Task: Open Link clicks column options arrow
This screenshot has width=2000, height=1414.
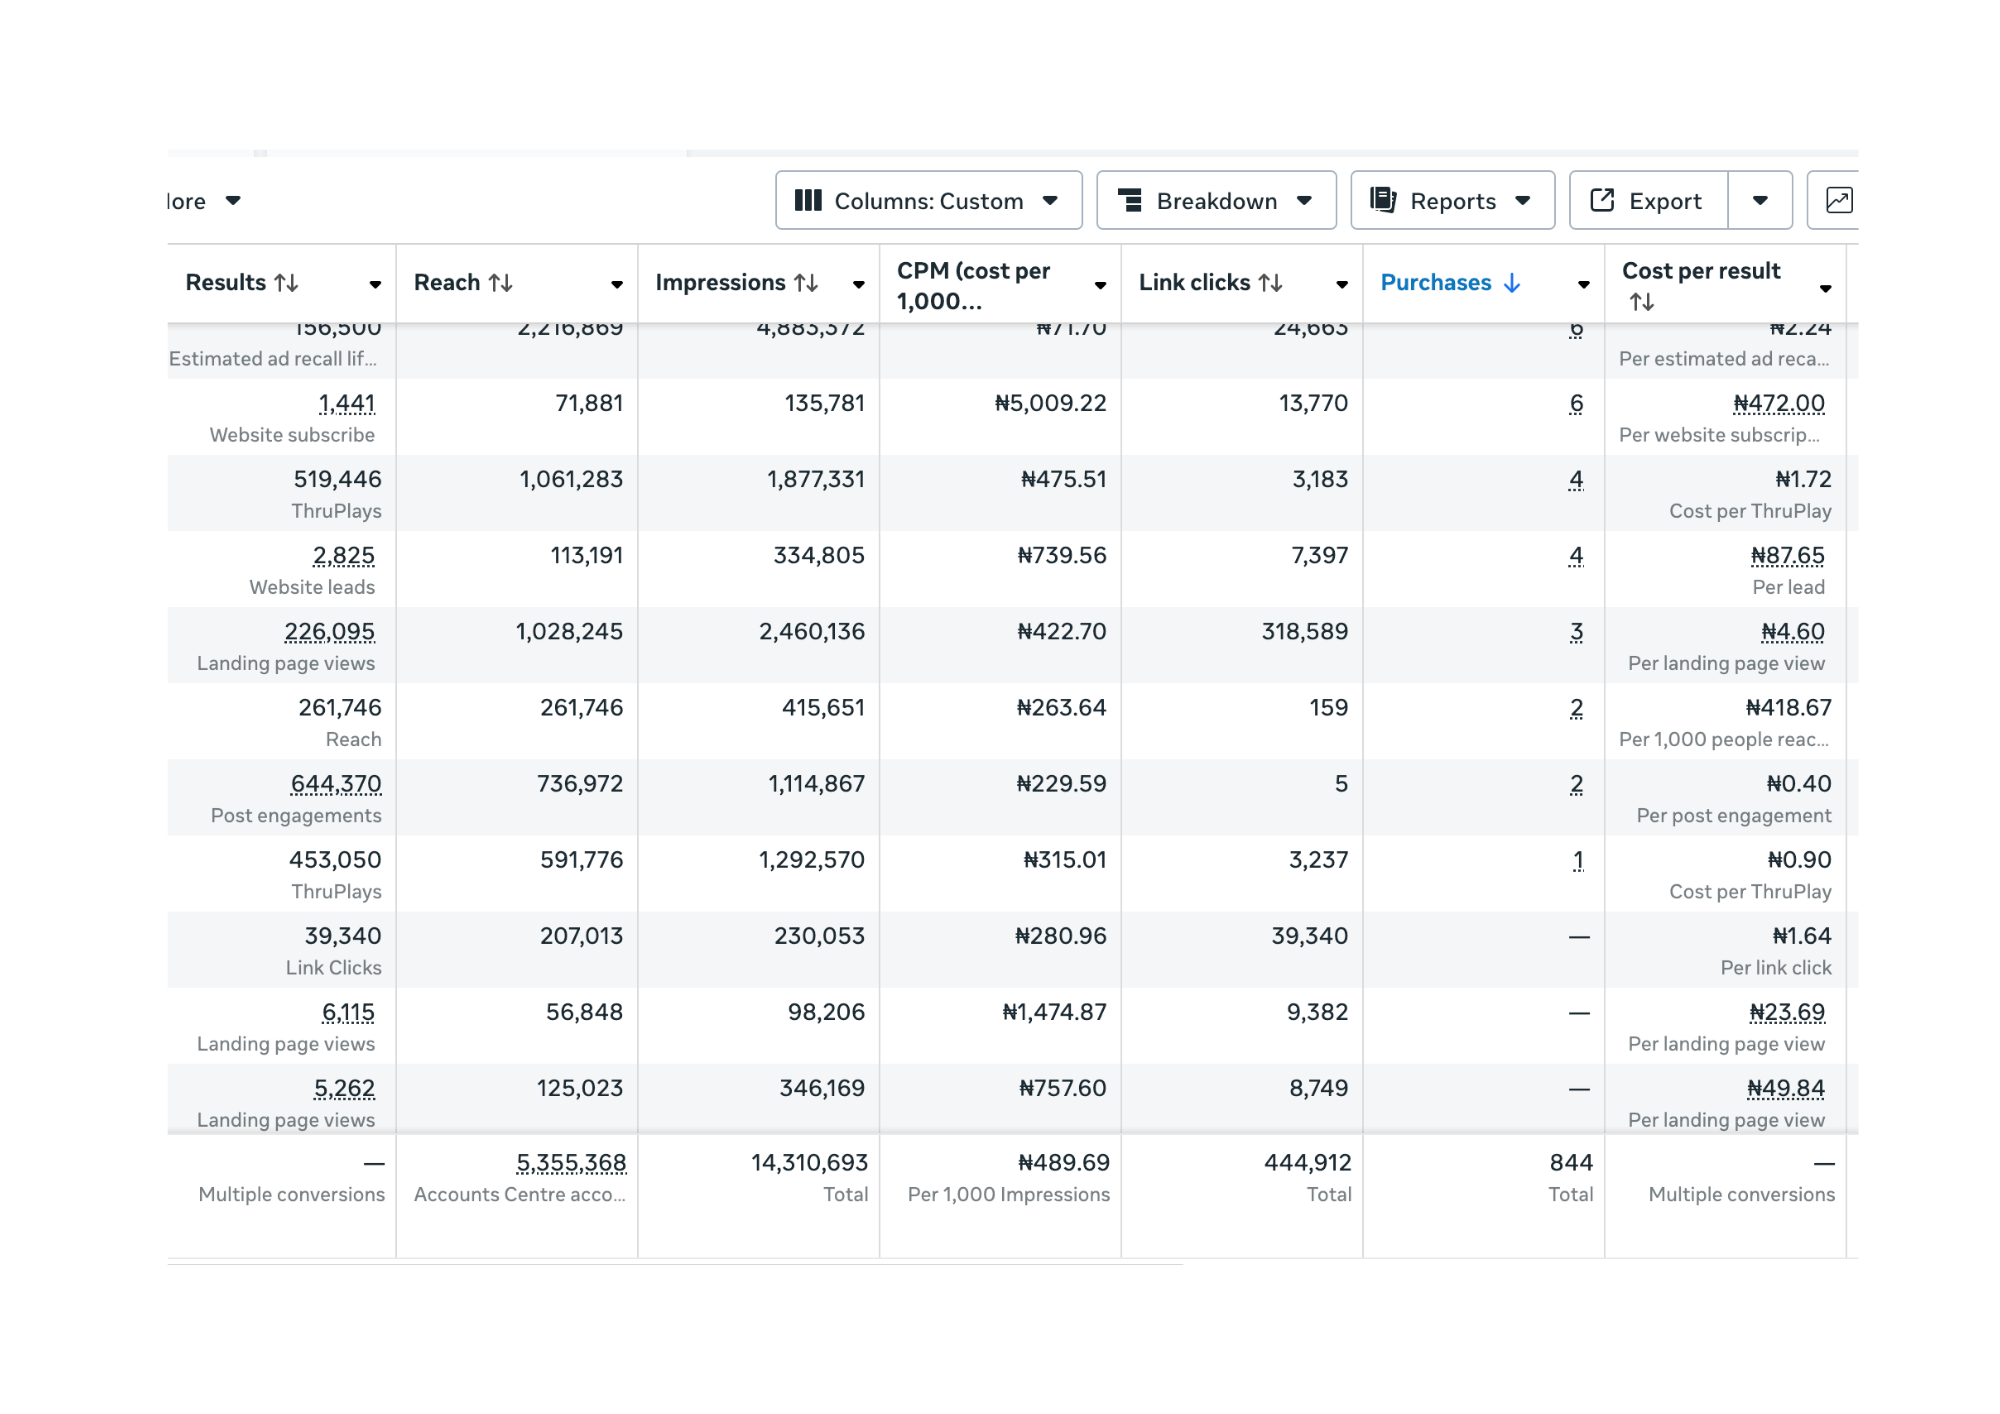Action: click(x=1342, y=284)
